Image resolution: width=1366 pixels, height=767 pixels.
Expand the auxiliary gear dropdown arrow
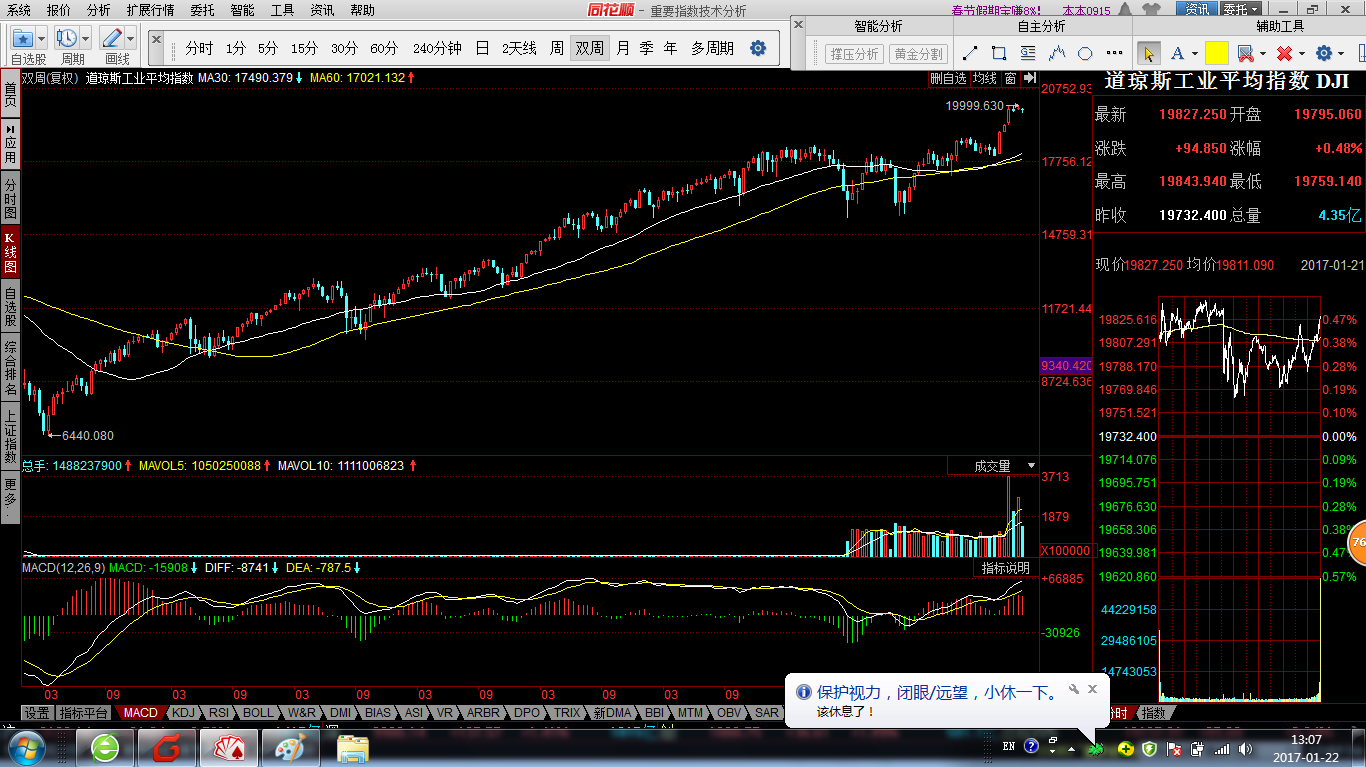1342,54
